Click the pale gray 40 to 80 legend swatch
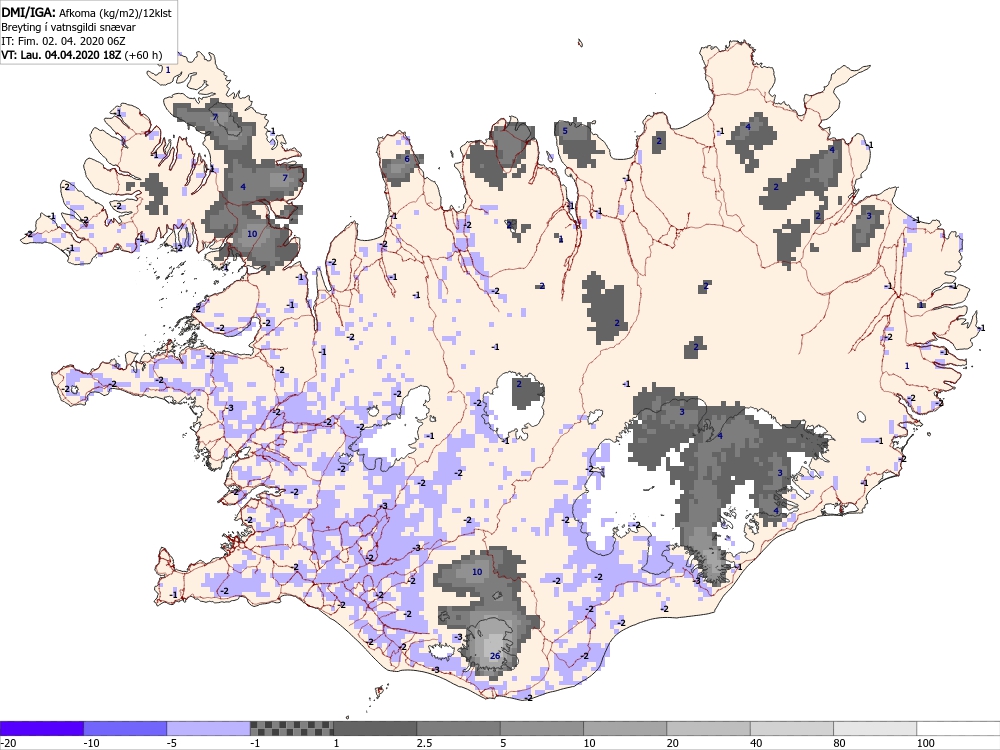The image size is (1000, 750). point(792,728)
